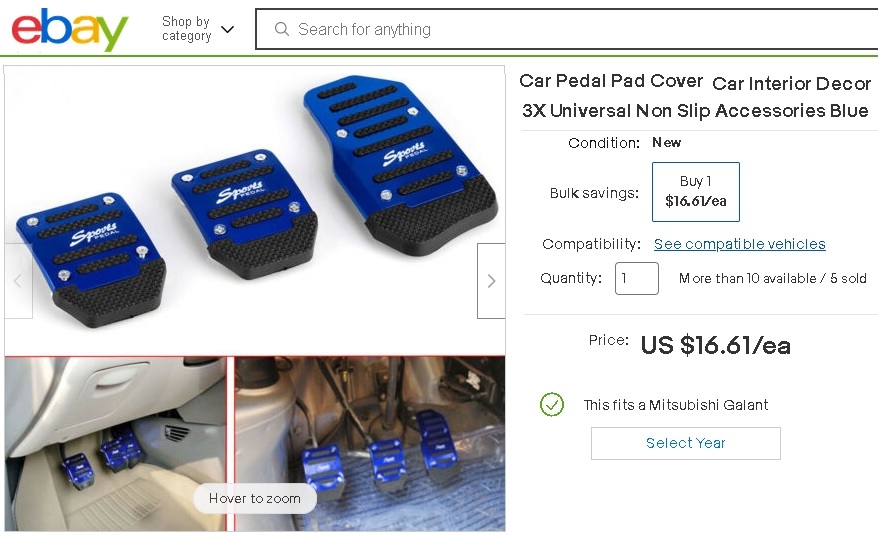View the left car interior photo

[116, 444]
